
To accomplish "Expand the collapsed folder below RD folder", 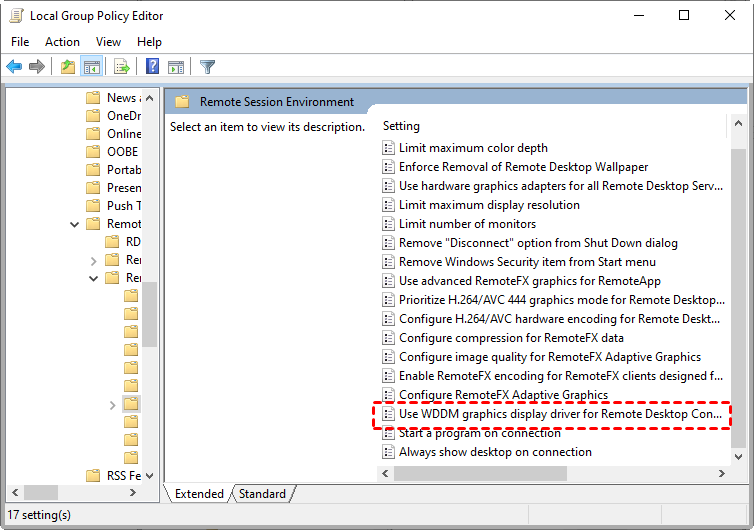I will (x=93, y=260).
